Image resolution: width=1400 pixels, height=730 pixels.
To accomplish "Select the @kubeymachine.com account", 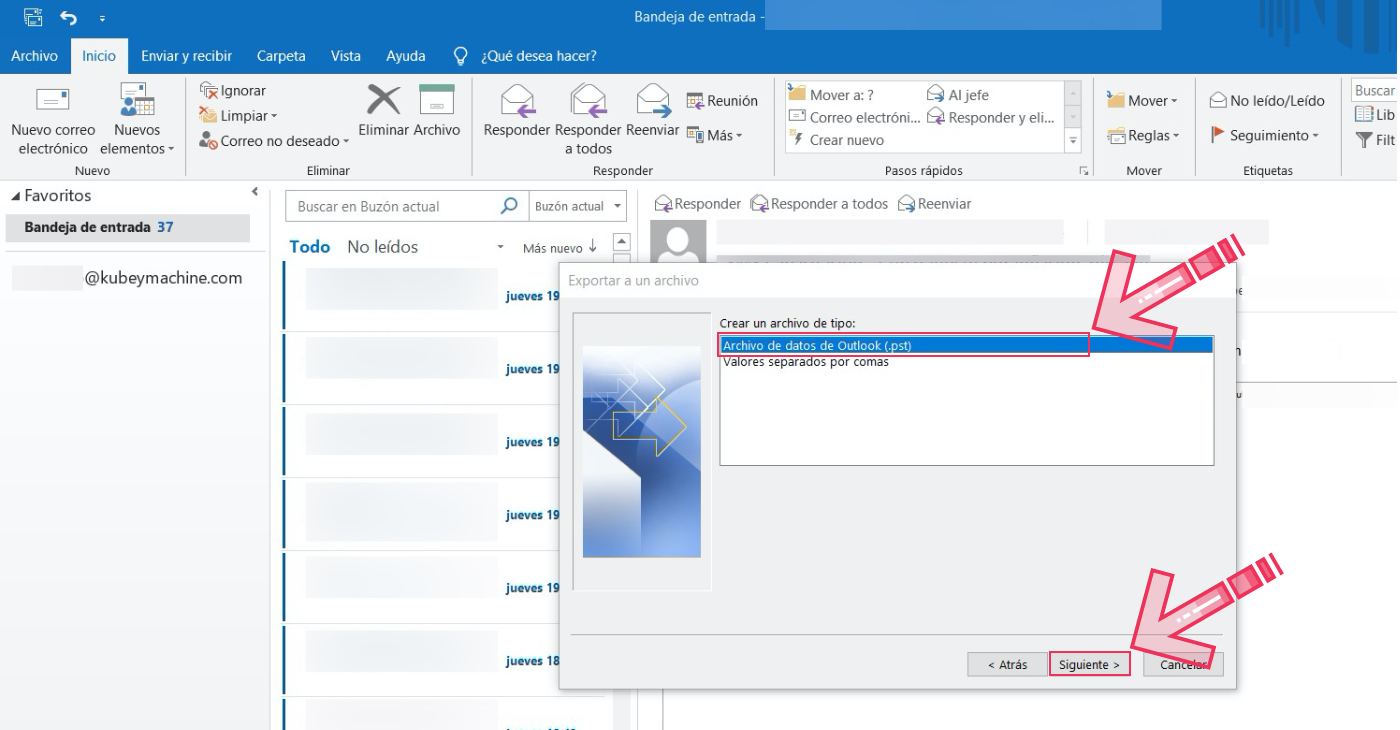I will pyautogui.click(x=128, y=278).
